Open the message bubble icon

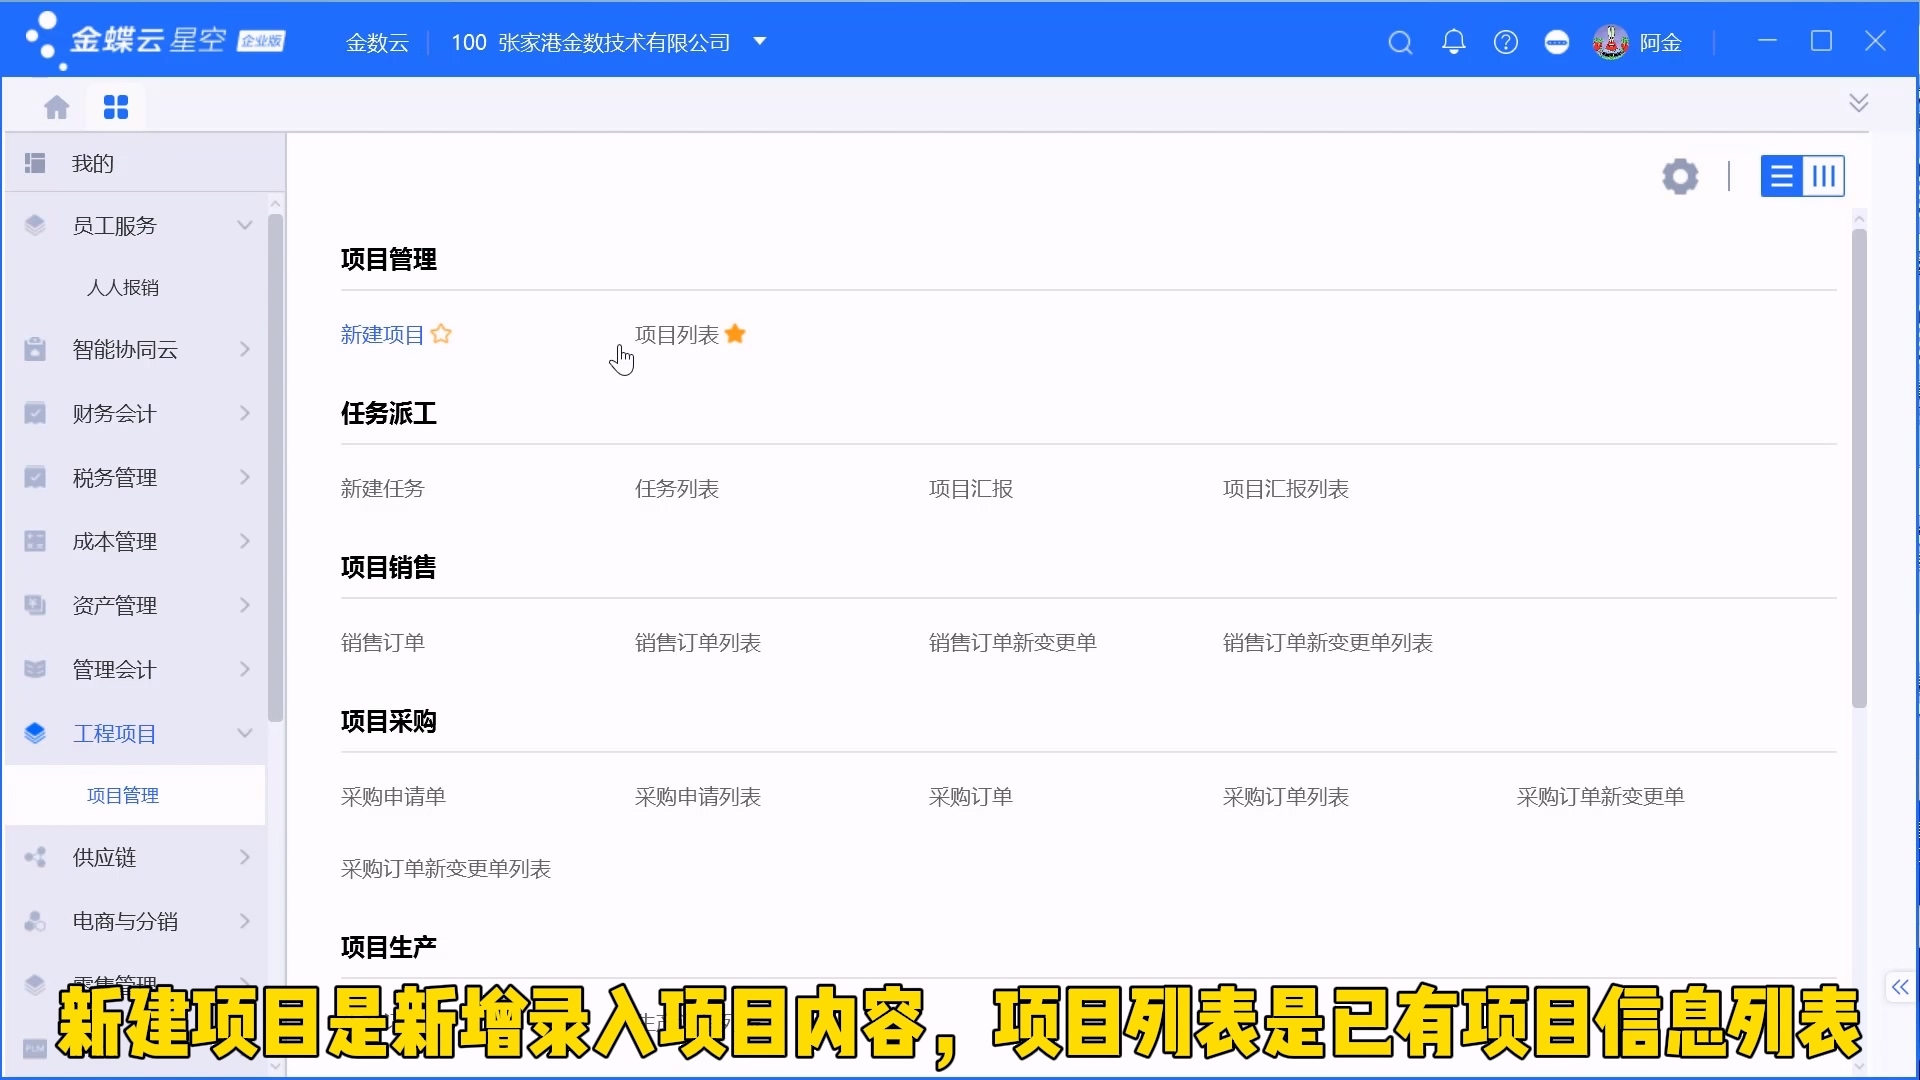tap(1557, 42)
